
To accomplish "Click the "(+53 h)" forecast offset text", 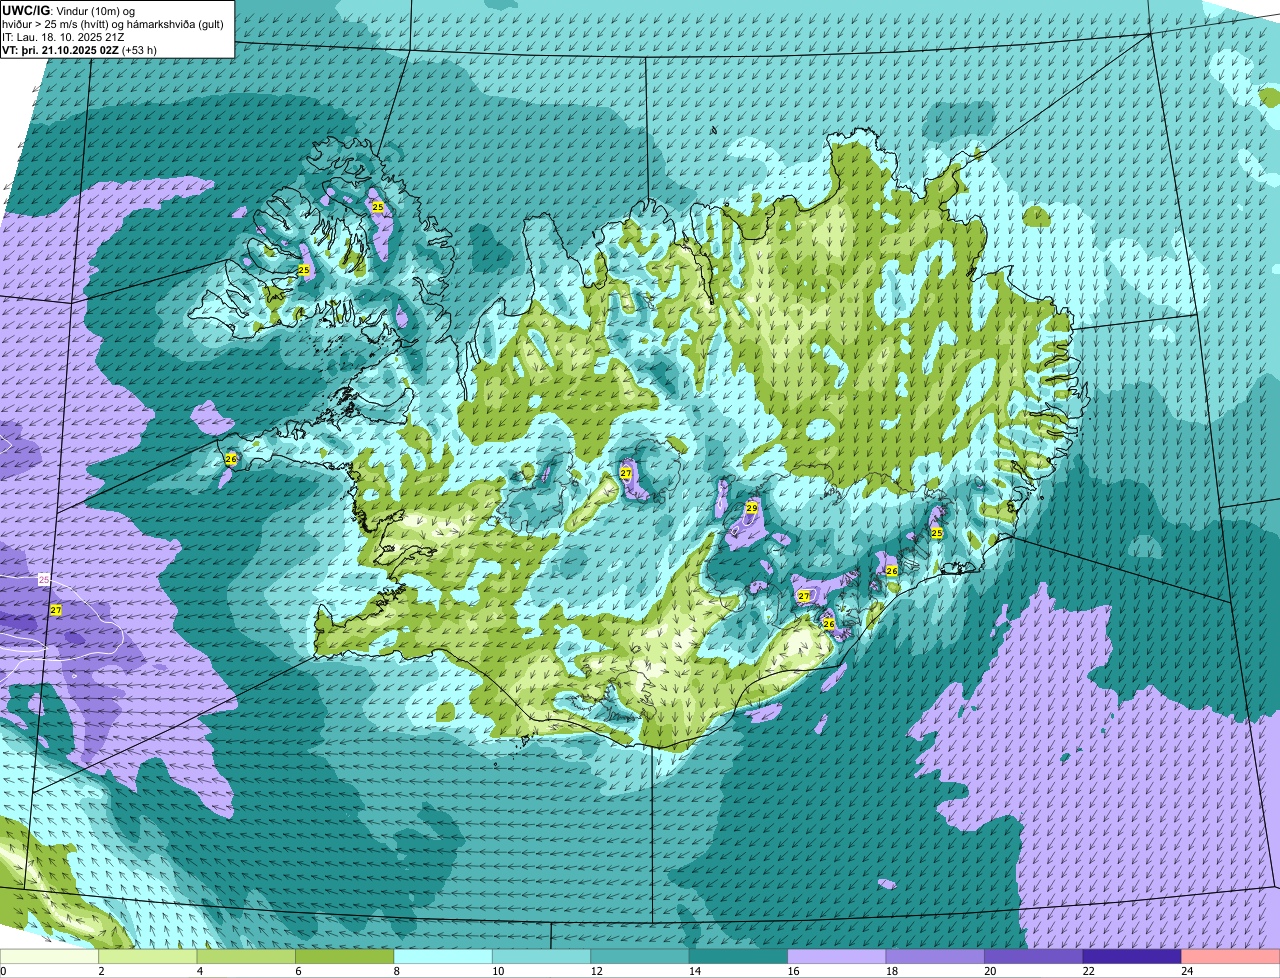I will point(139,50).
